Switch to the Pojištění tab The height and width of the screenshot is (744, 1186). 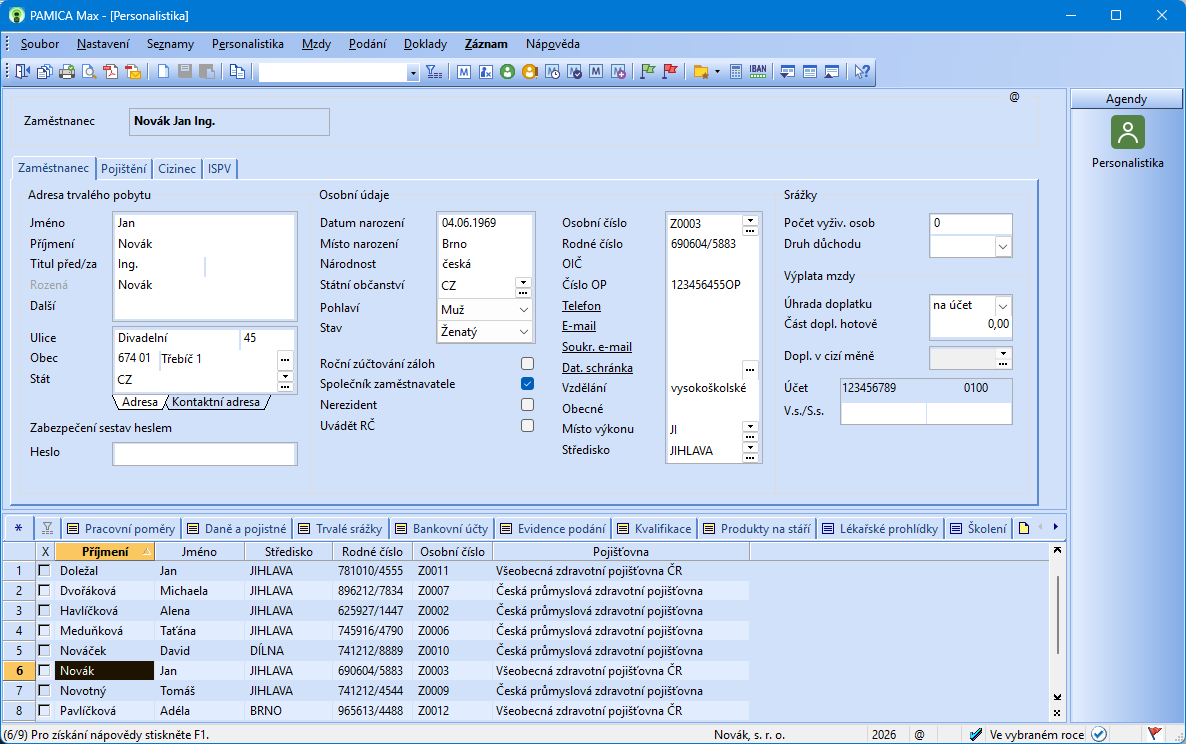click(x=124, y=169)
